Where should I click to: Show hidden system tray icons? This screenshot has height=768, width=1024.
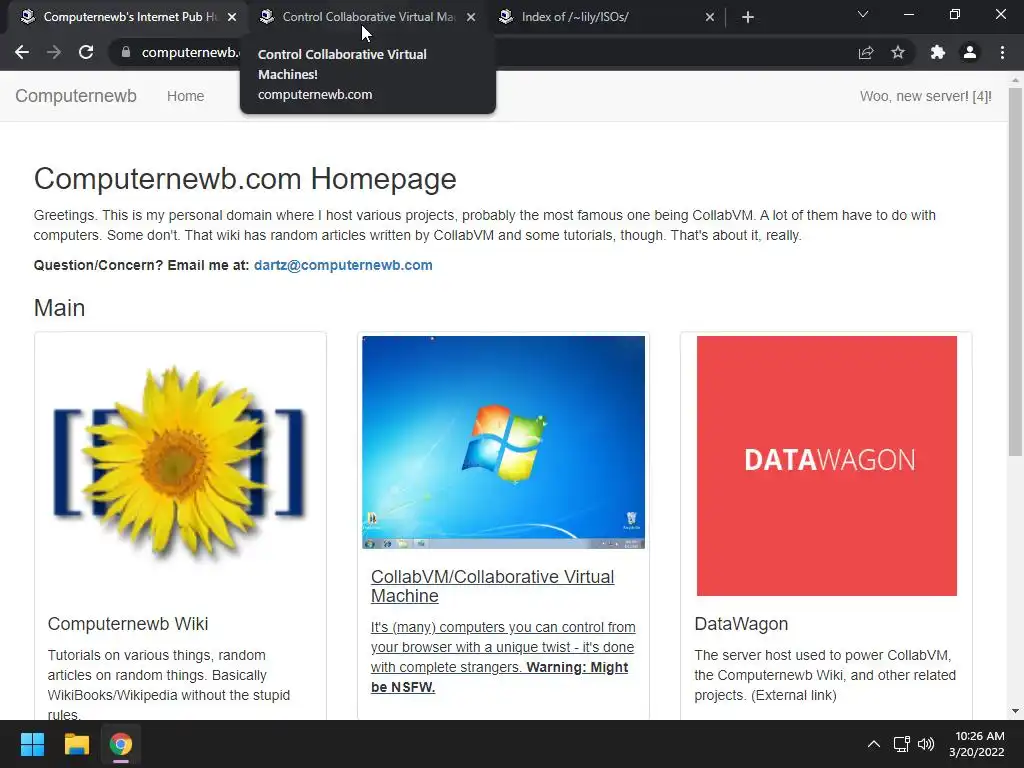(x=874, y=744)
